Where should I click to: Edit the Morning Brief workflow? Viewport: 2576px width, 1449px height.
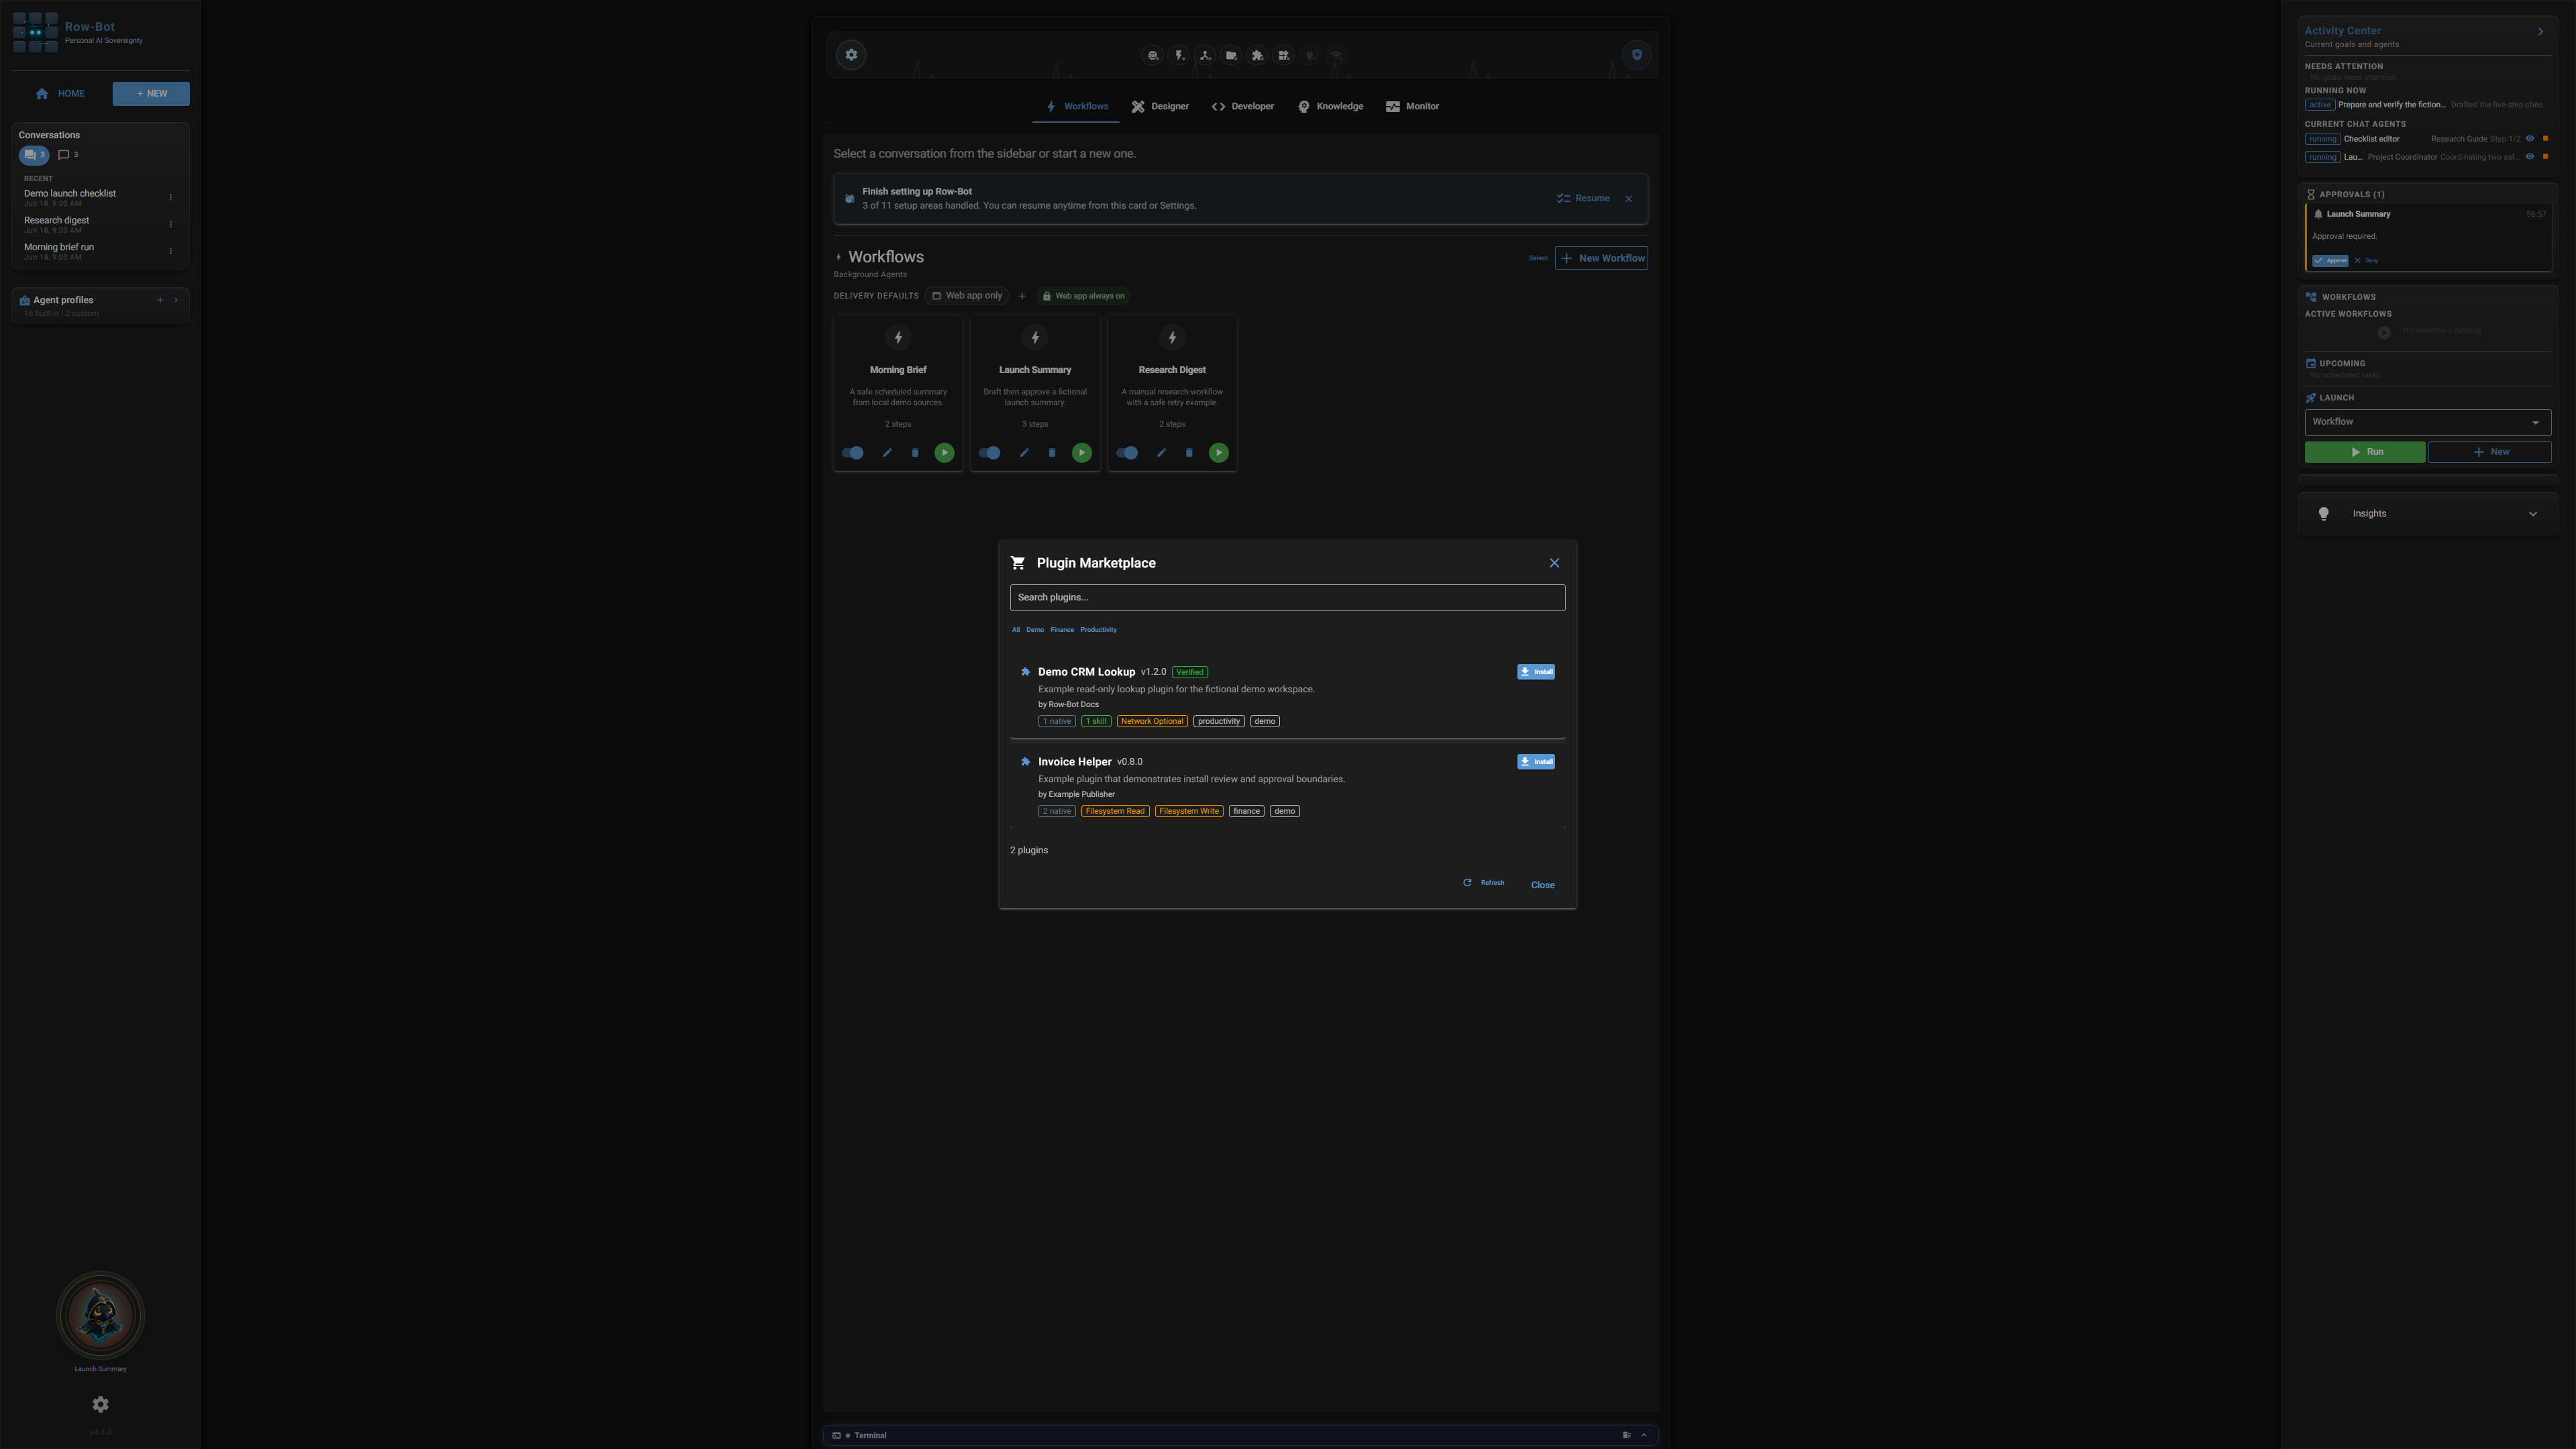[886, 453]
